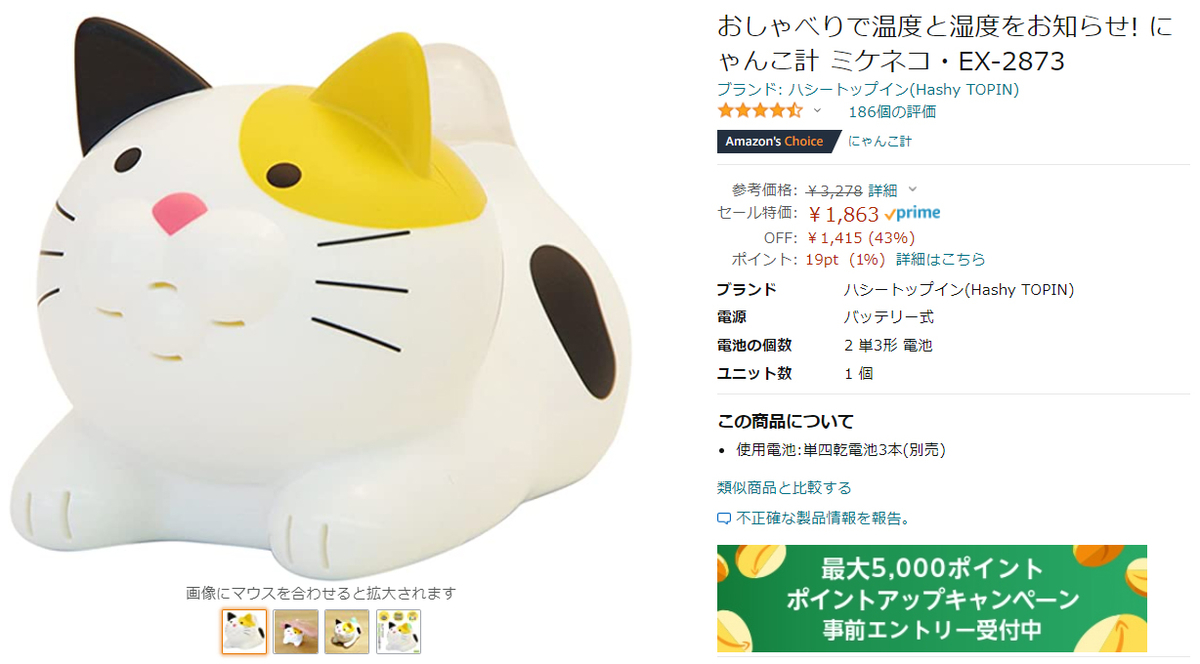Expand the 参考価格 詳細 chevron
Screen dimensions: 1200x664
click(x=912, y=190)
